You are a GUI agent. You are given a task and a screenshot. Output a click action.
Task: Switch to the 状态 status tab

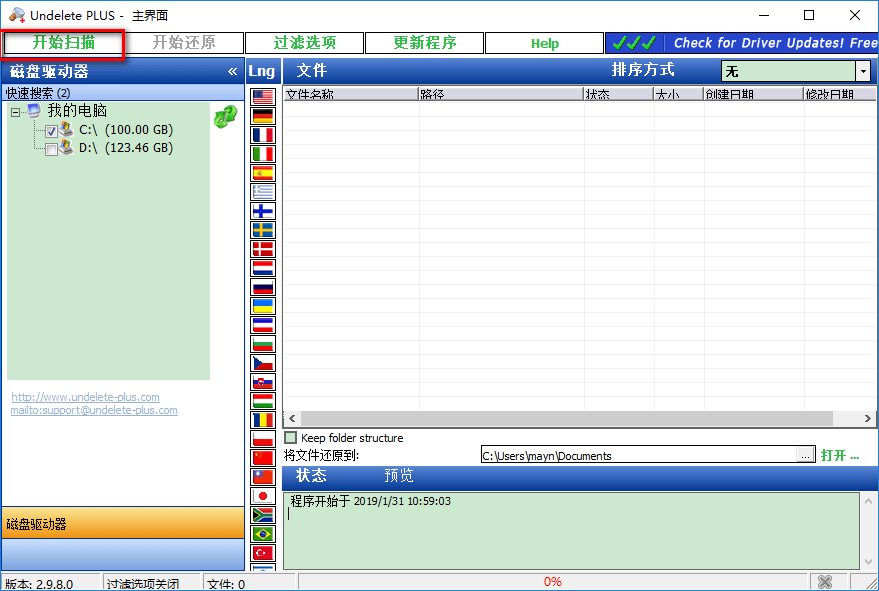[311, 475]
